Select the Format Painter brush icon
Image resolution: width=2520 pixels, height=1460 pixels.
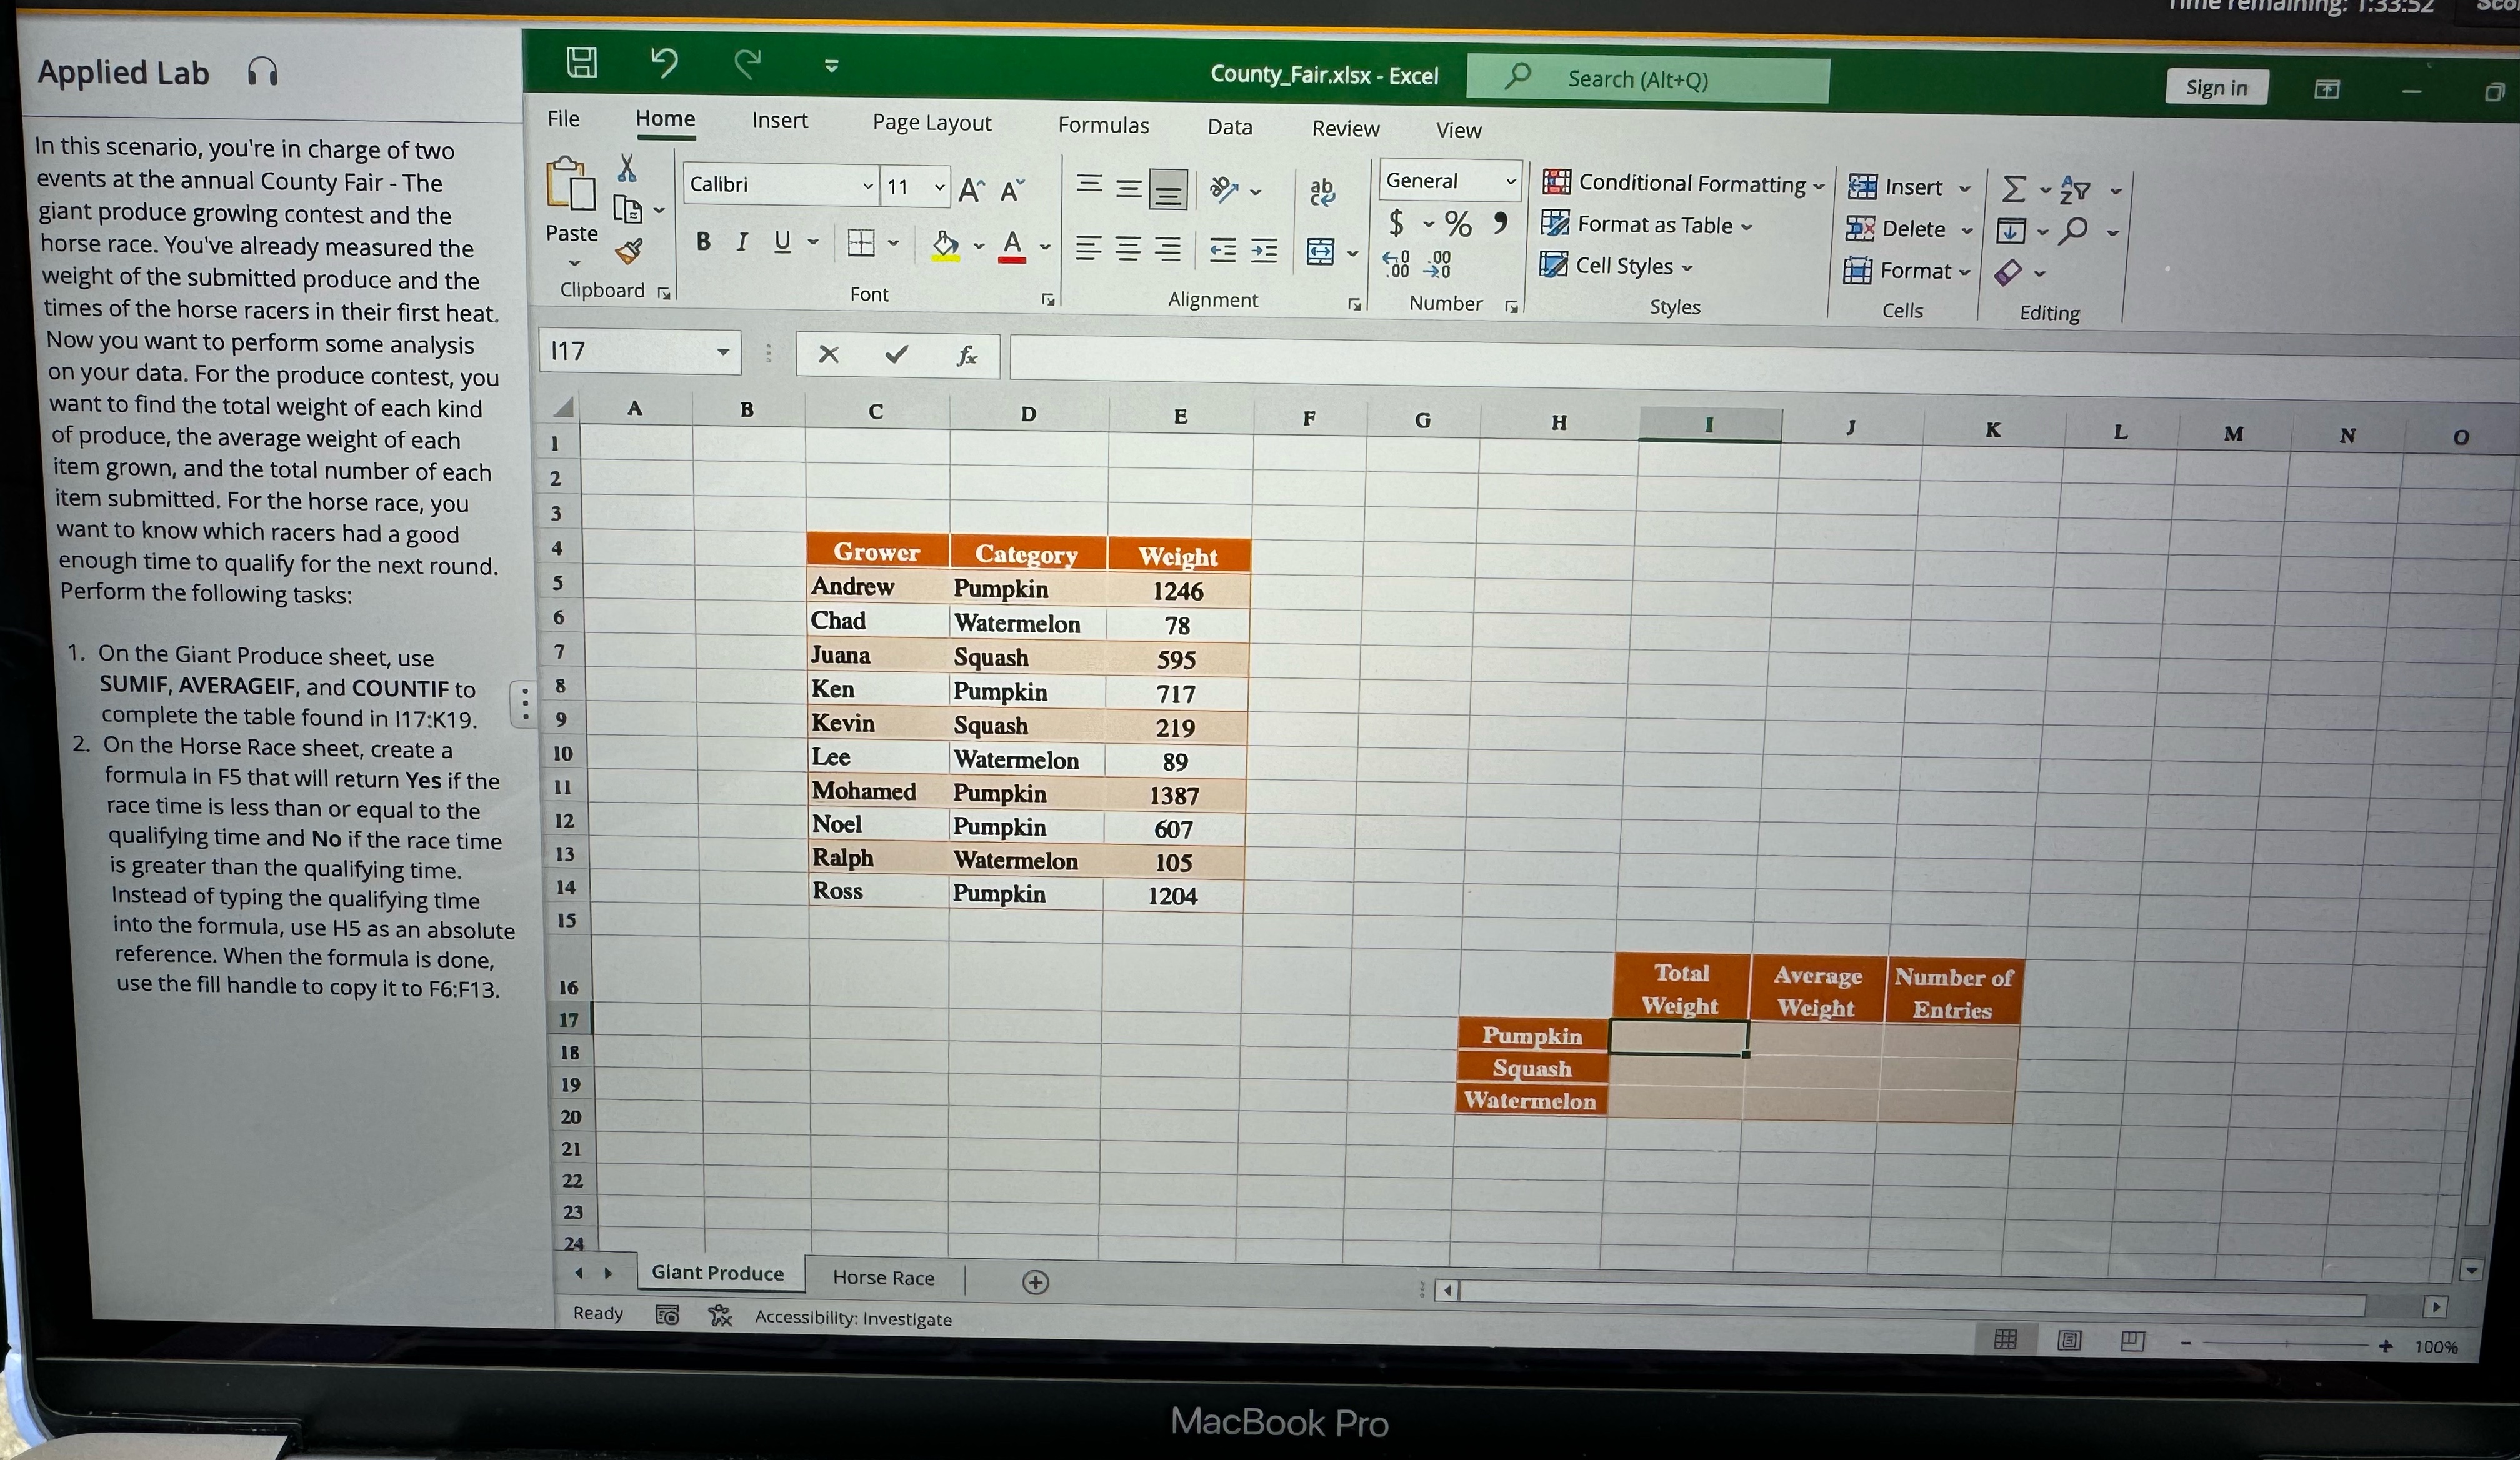[629, 251]
